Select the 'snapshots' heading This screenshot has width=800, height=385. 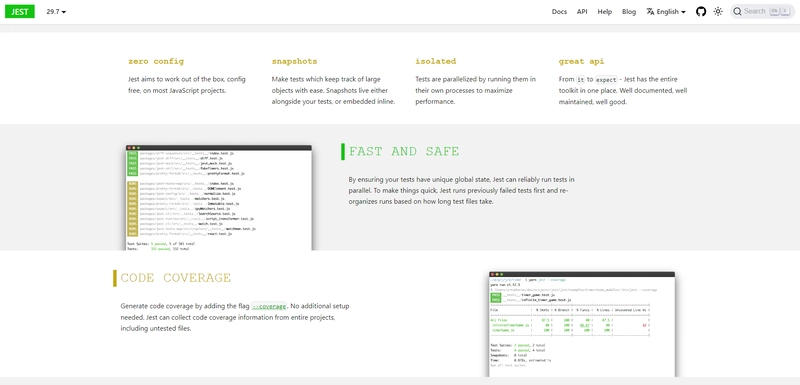tap(294, 61)
